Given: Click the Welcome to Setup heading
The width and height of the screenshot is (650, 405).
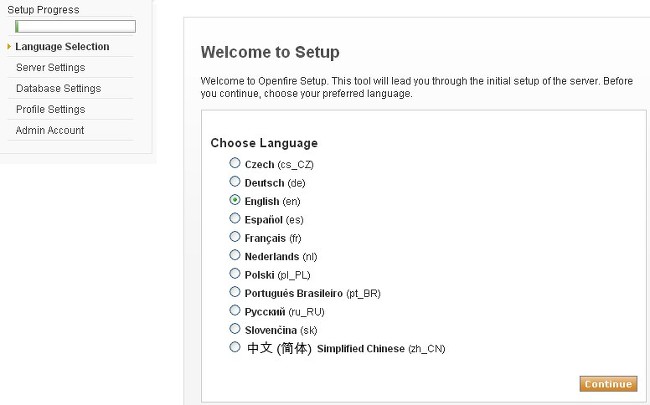Looking at the screenshot, I should tap(270, 52).
